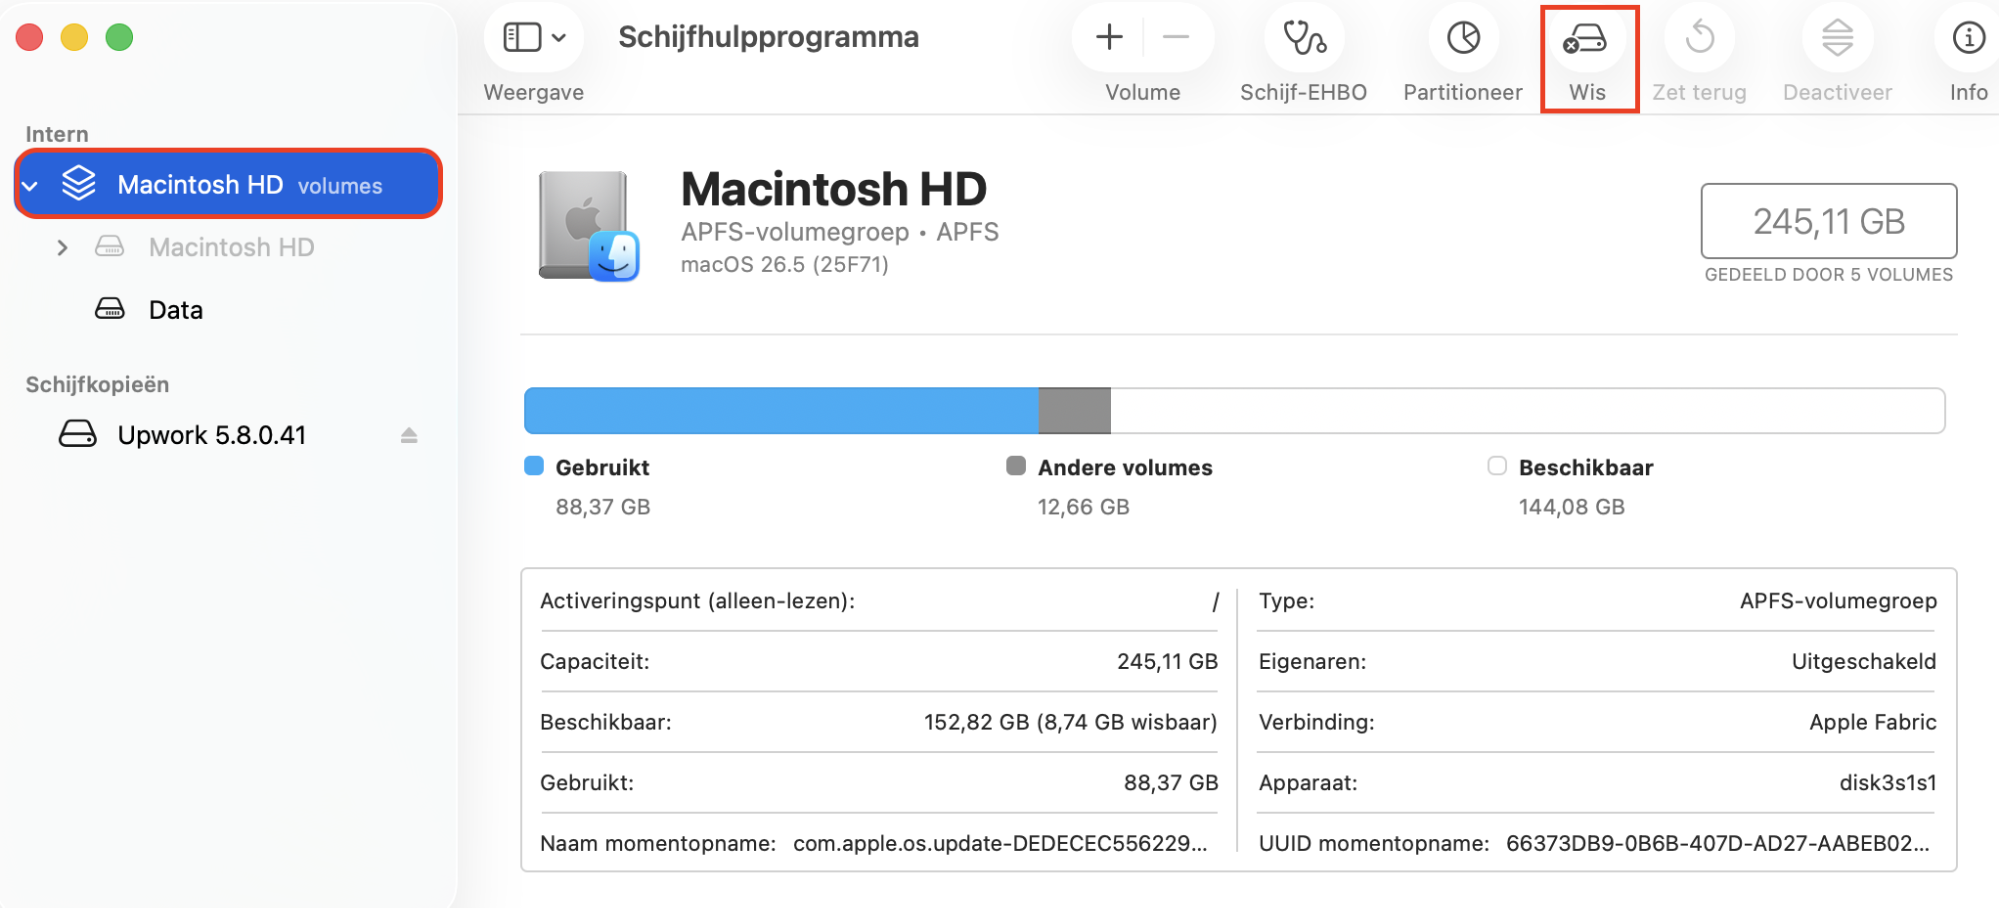This screenshot has width=1999, height=908.
Task: Close the window with the red button
Action: (30, 38)
